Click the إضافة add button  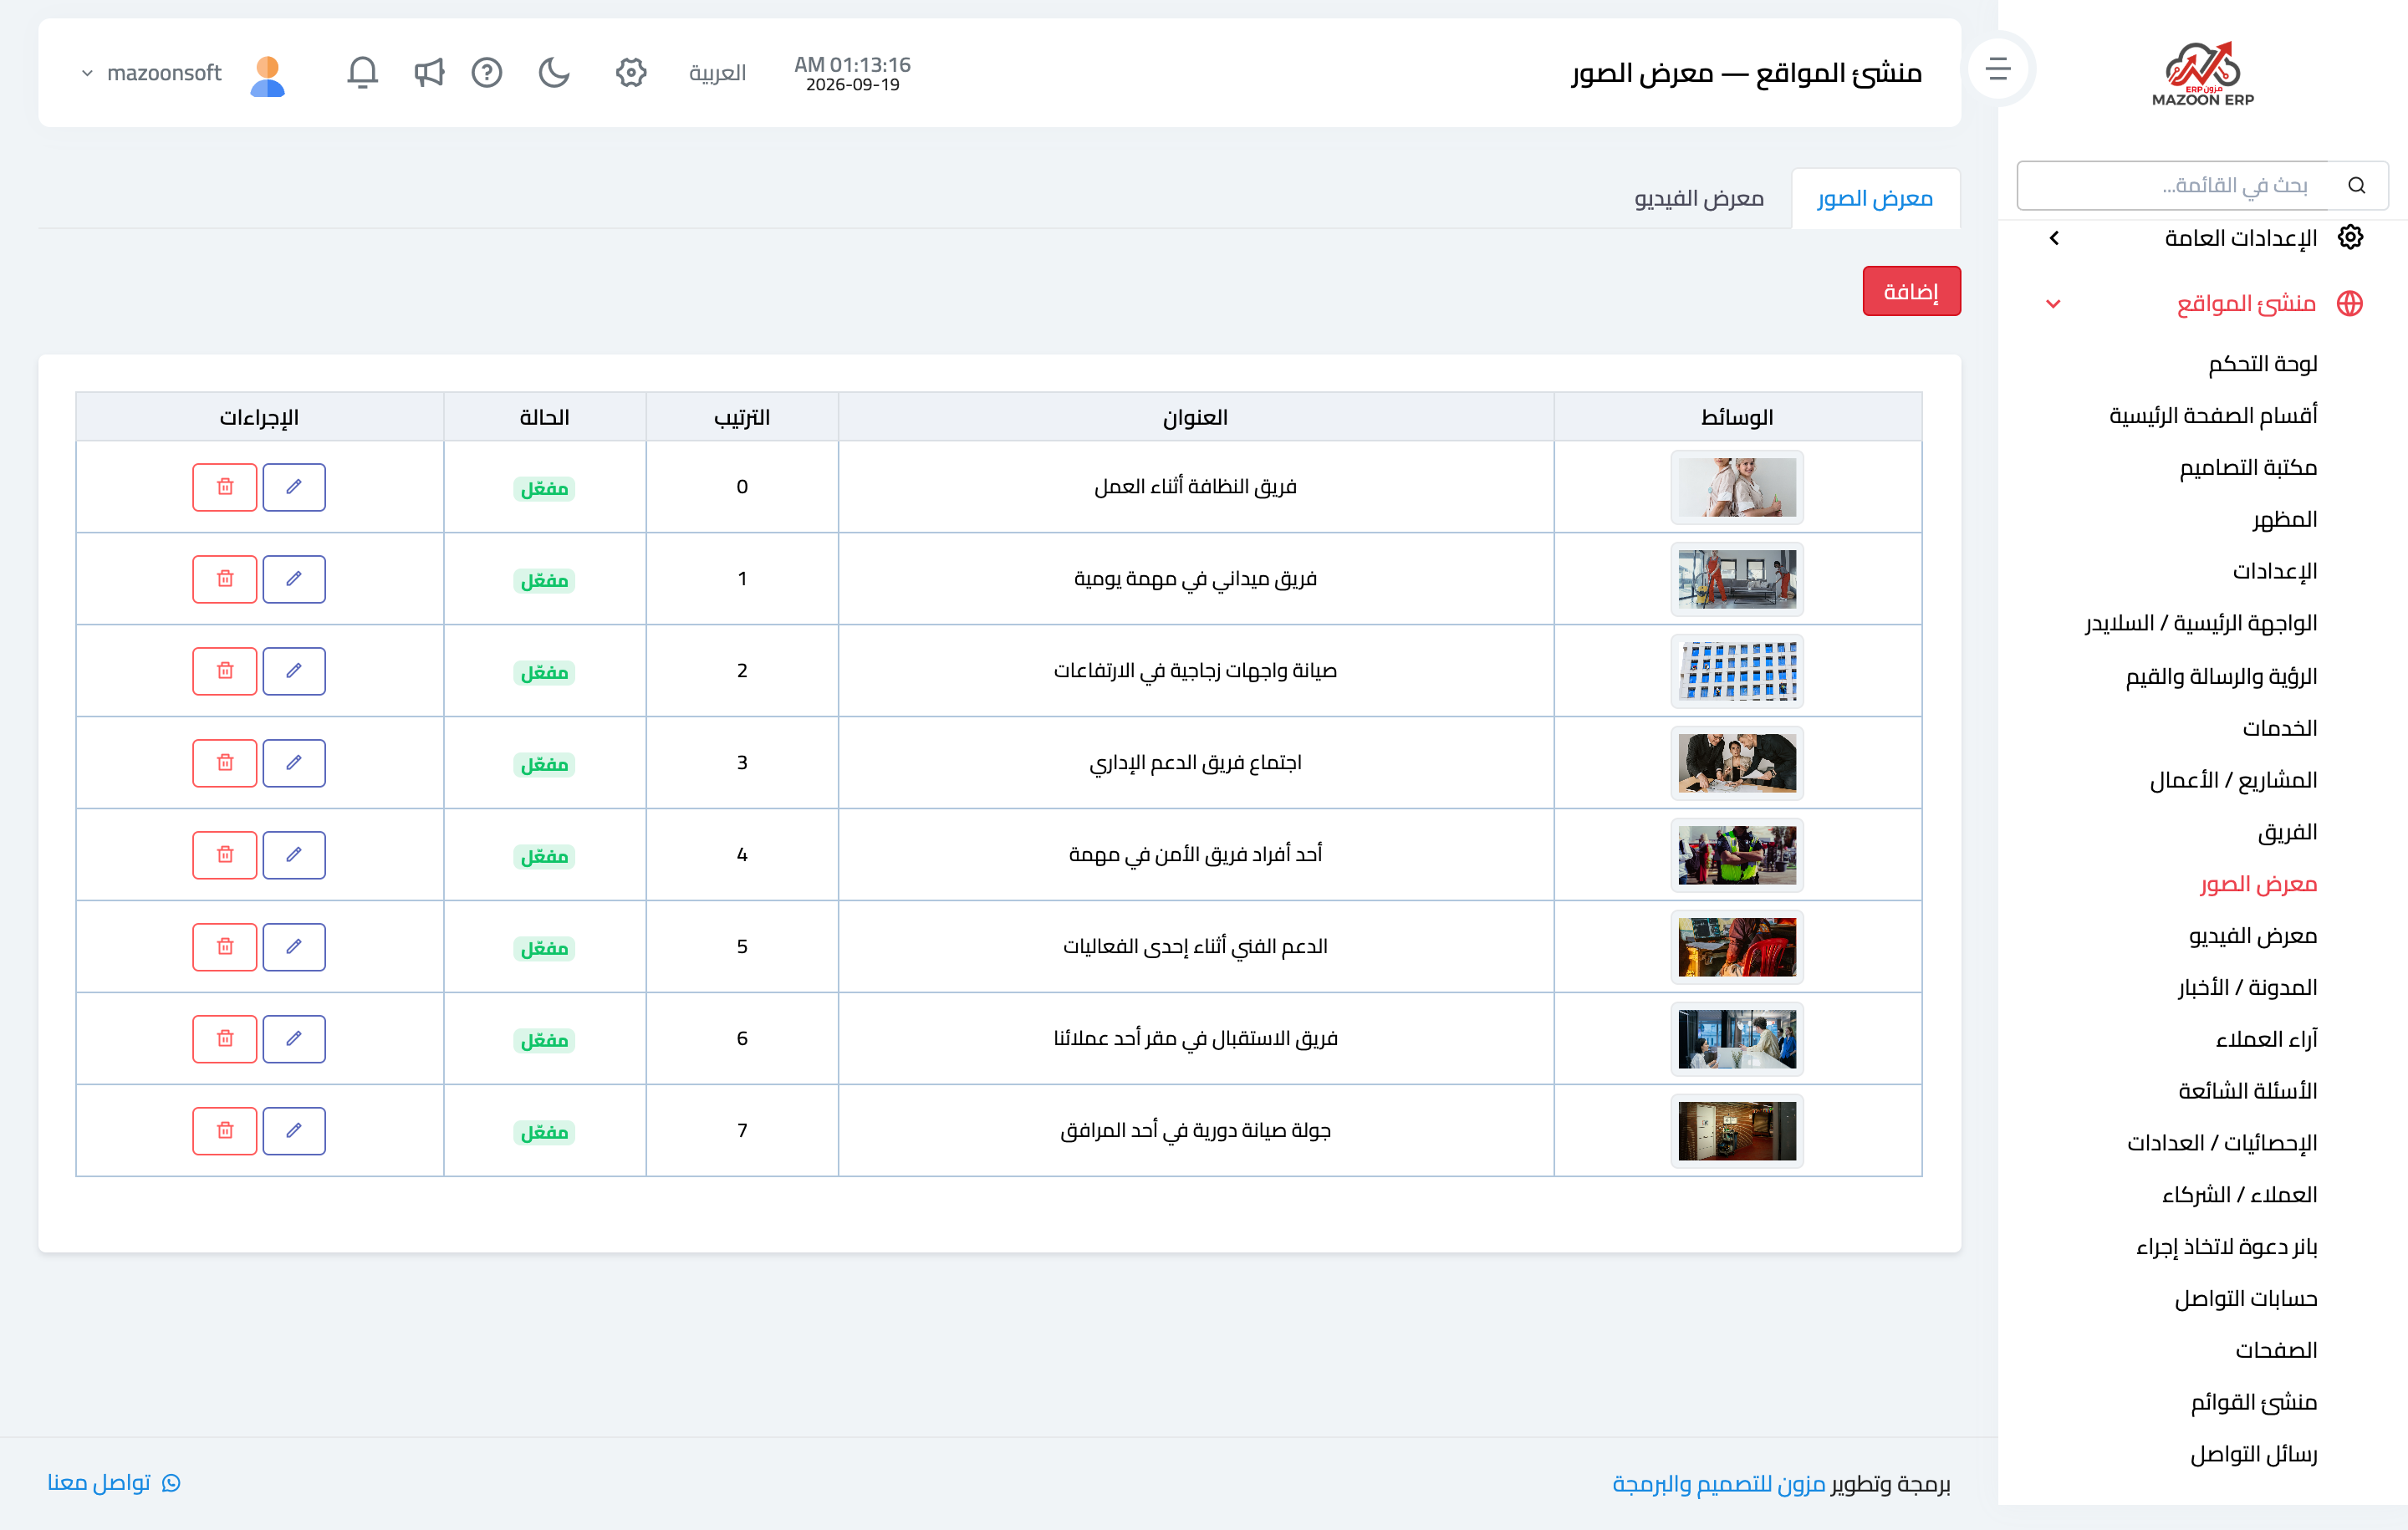1911,291
